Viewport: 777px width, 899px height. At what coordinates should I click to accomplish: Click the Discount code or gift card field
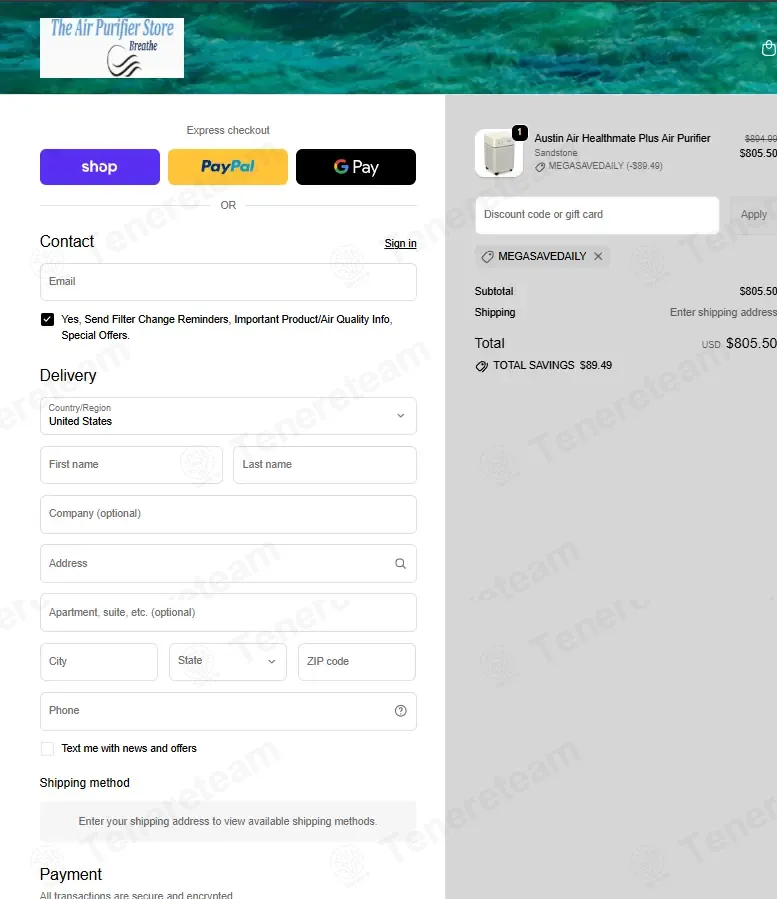[597, 215]
